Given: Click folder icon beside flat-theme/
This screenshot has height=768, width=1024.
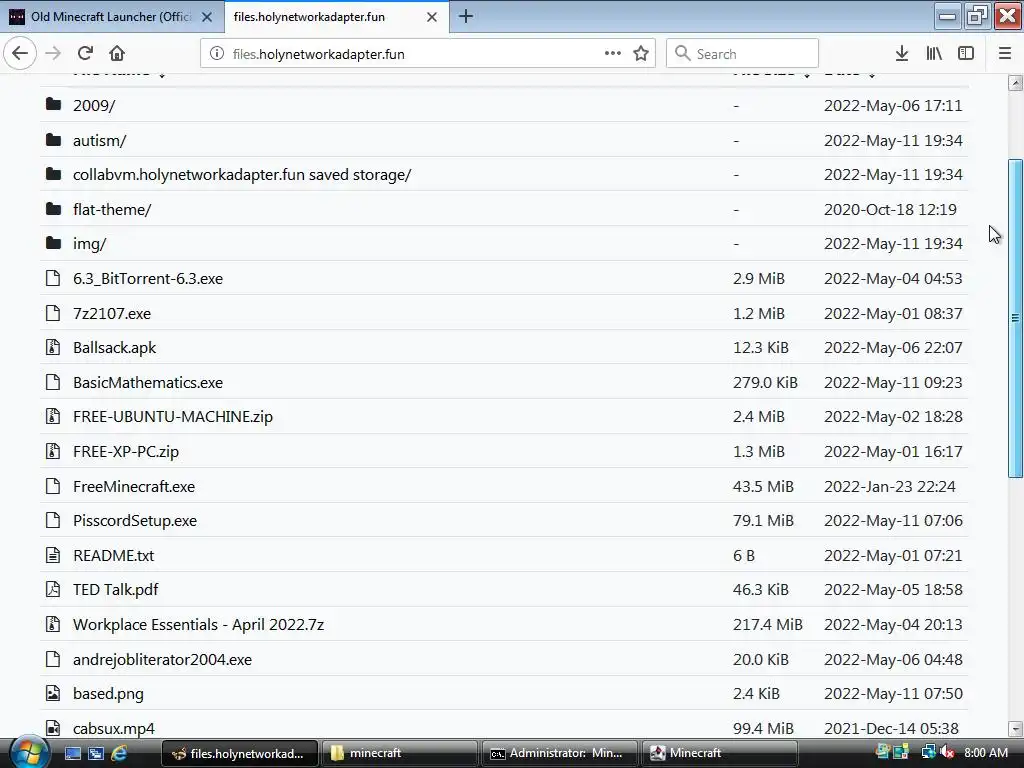Looking at the screenshot, I should (x=54, y=209).
